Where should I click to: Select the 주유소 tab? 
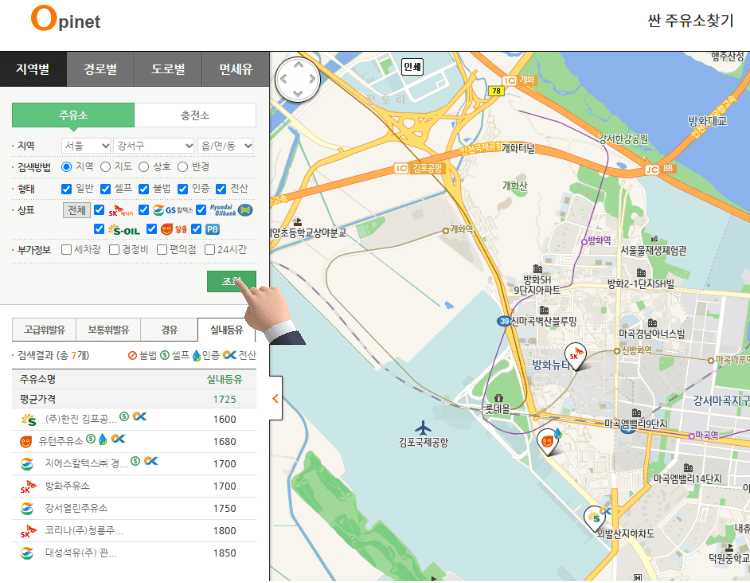coord(73,115)
